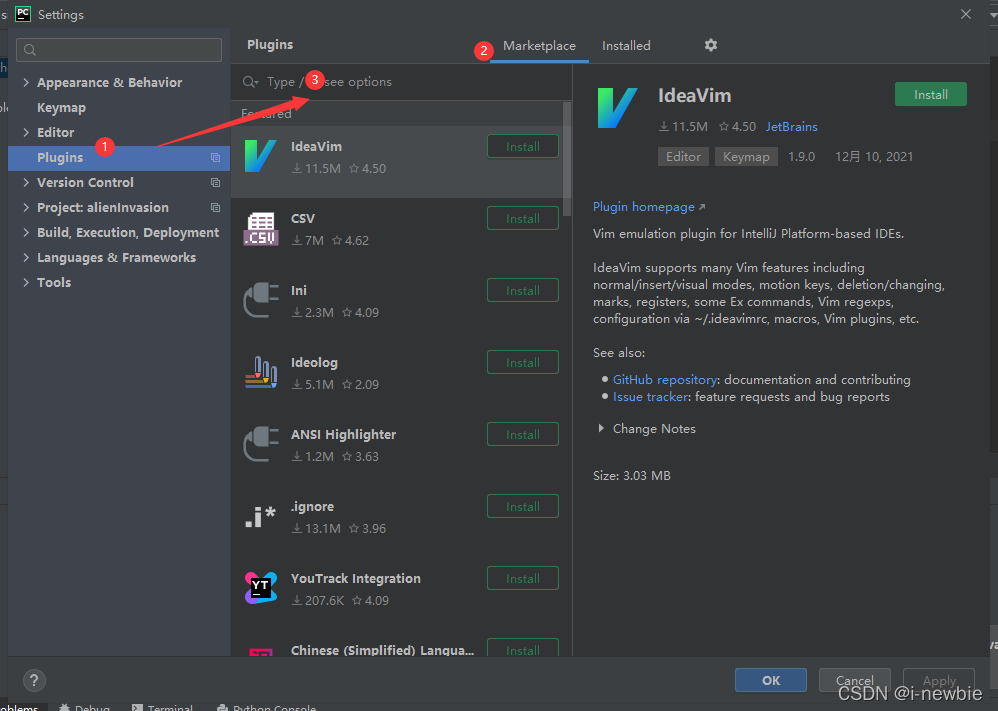Open Terminal tool window tab
Screen dimensions: 998x711
pos(162,708)
